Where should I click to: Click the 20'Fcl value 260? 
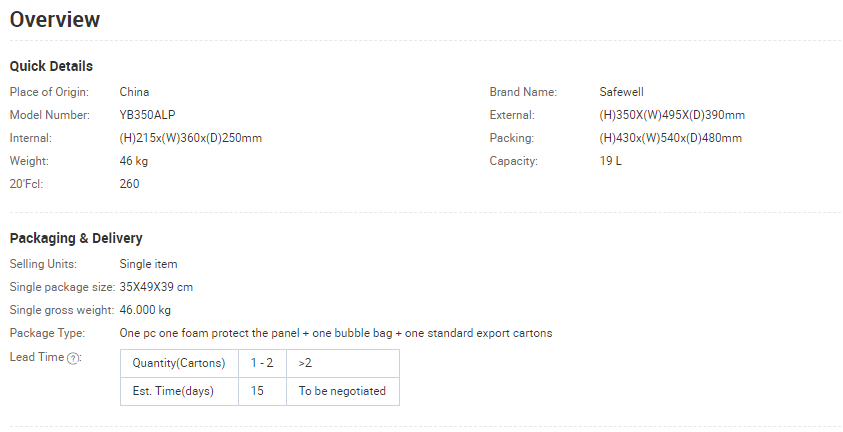point(129,184)
